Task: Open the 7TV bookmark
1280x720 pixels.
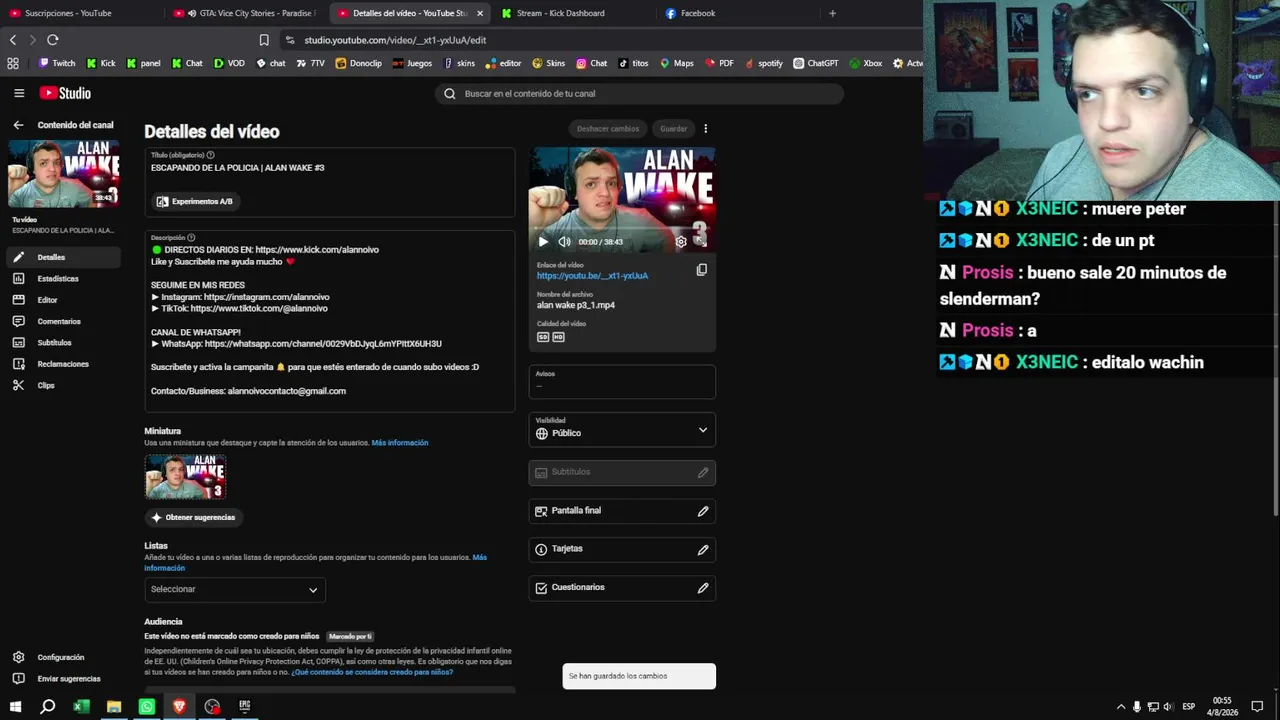Action: pyautogui.click(x=310, y=63)
